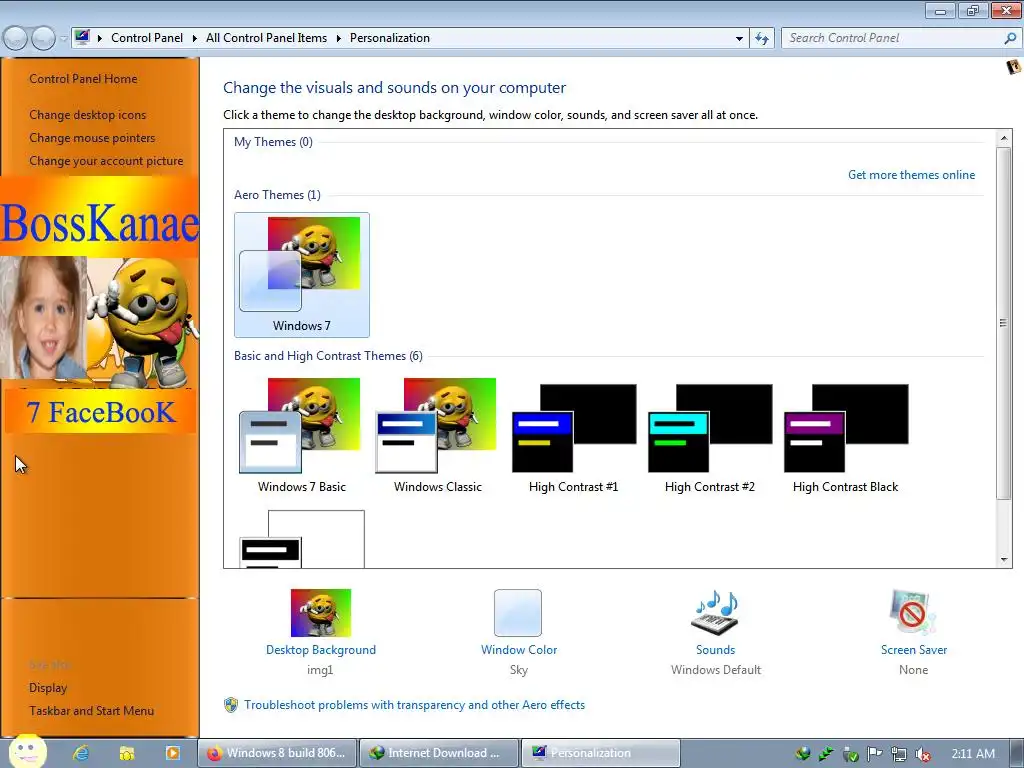Image resolution: width=1024 pixels, height=768 pixels.
Task: Open the Sounds settings icon
Action: (715, 613)
